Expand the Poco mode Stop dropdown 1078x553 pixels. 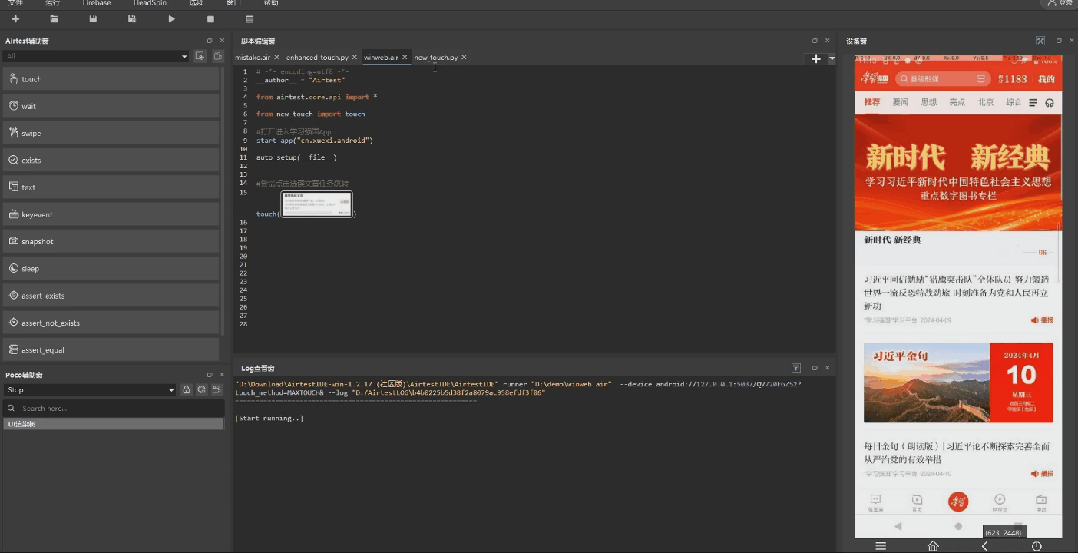coord(89,390)
